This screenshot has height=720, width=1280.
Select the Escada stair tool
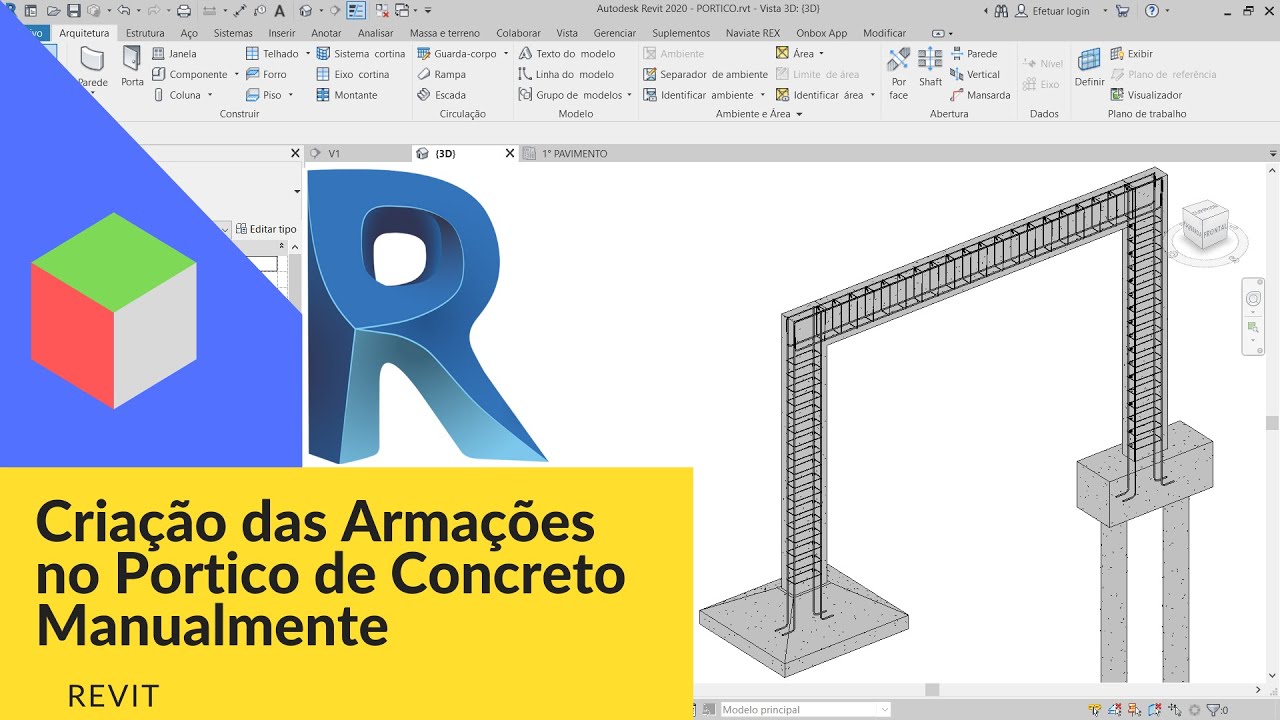442,95
